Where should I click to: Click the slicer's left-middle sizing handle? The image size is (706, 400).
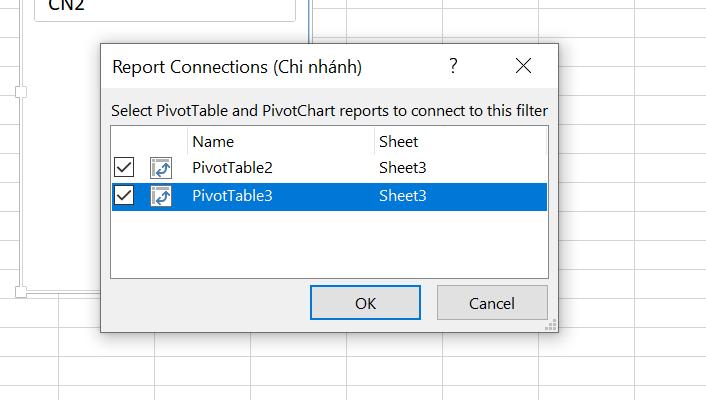(x=20, y=92)
